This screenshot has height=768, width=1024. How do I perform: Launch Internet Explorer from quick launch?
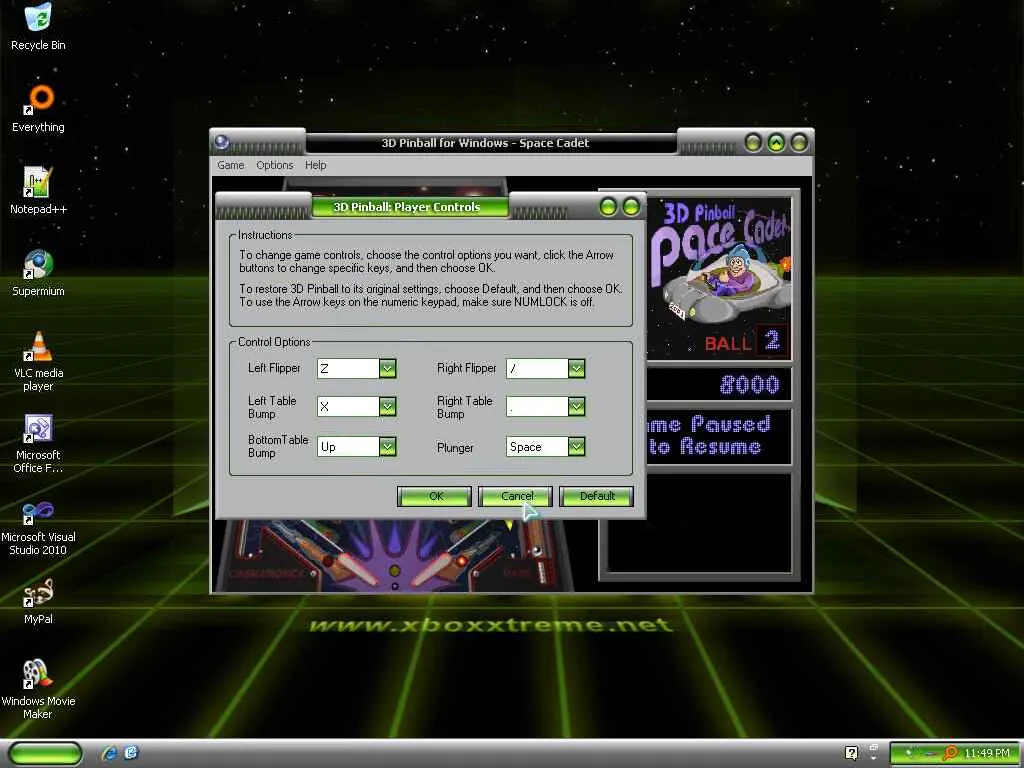[x=109, y=753]
